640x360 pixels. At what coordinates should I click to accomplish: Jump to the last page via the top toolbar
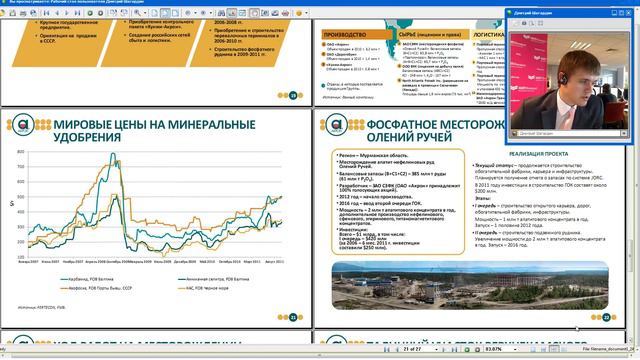pyautogui.click(x=77, y=13)
